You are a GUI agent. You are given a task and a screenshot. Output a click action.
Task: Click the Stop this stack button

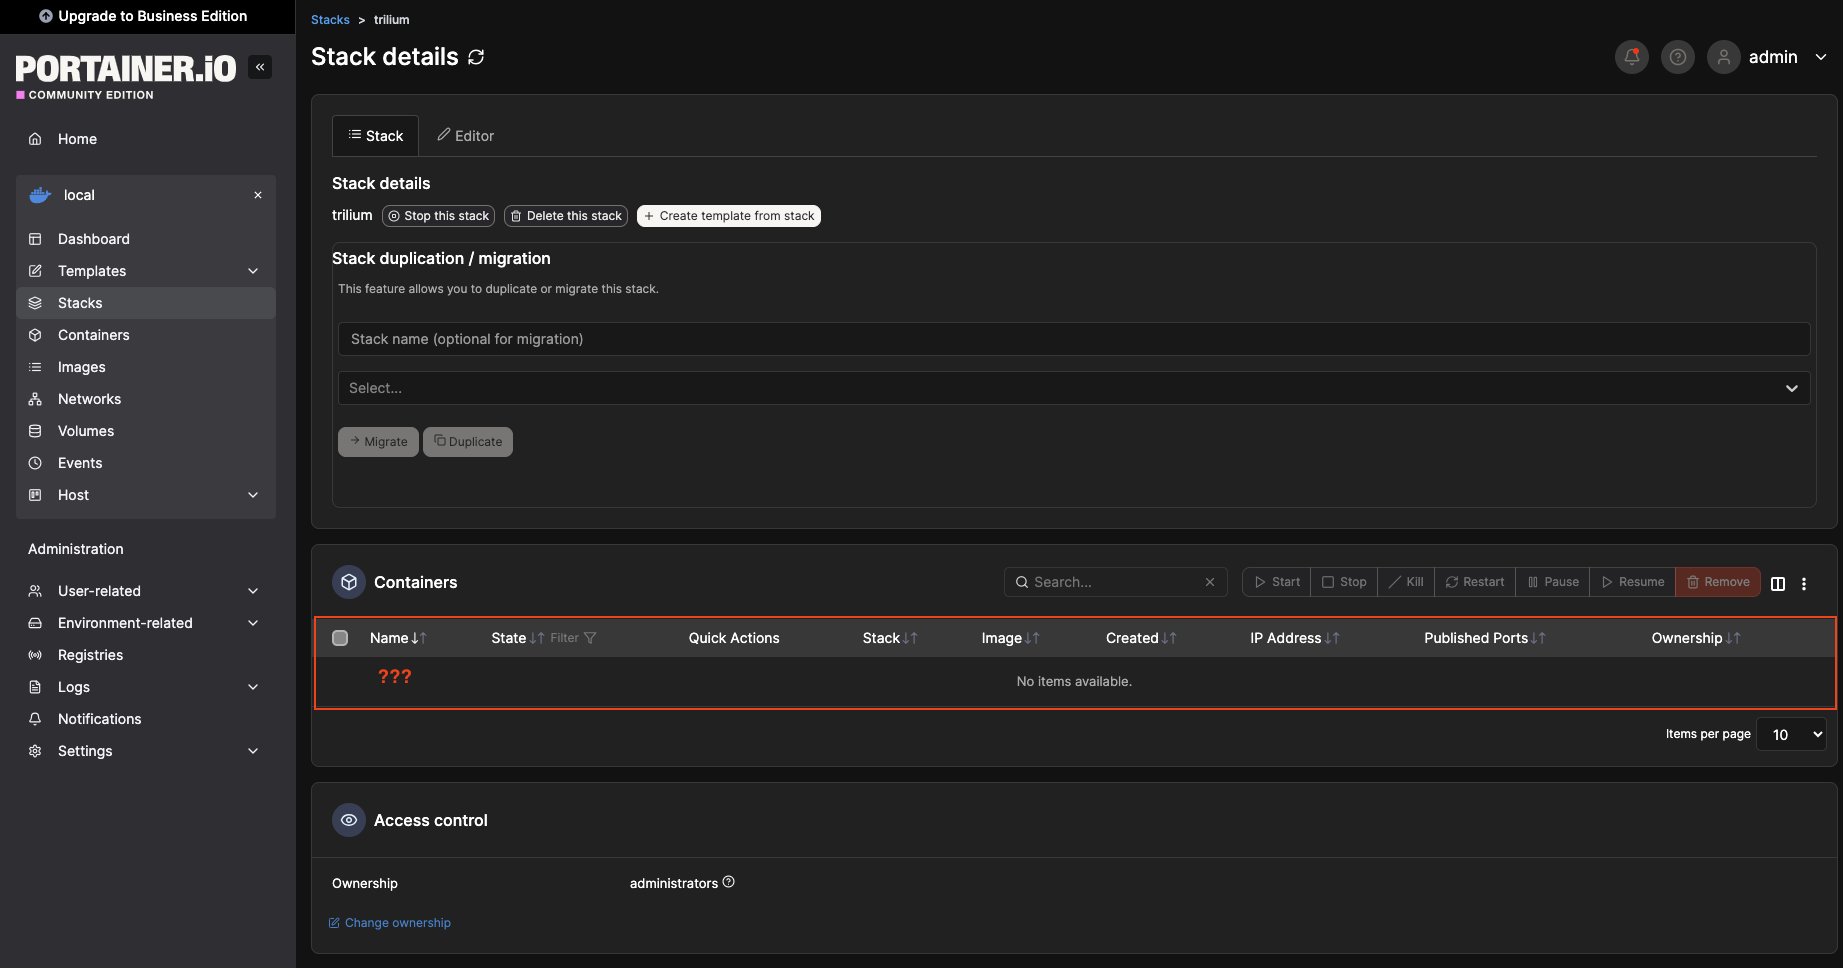438,216
